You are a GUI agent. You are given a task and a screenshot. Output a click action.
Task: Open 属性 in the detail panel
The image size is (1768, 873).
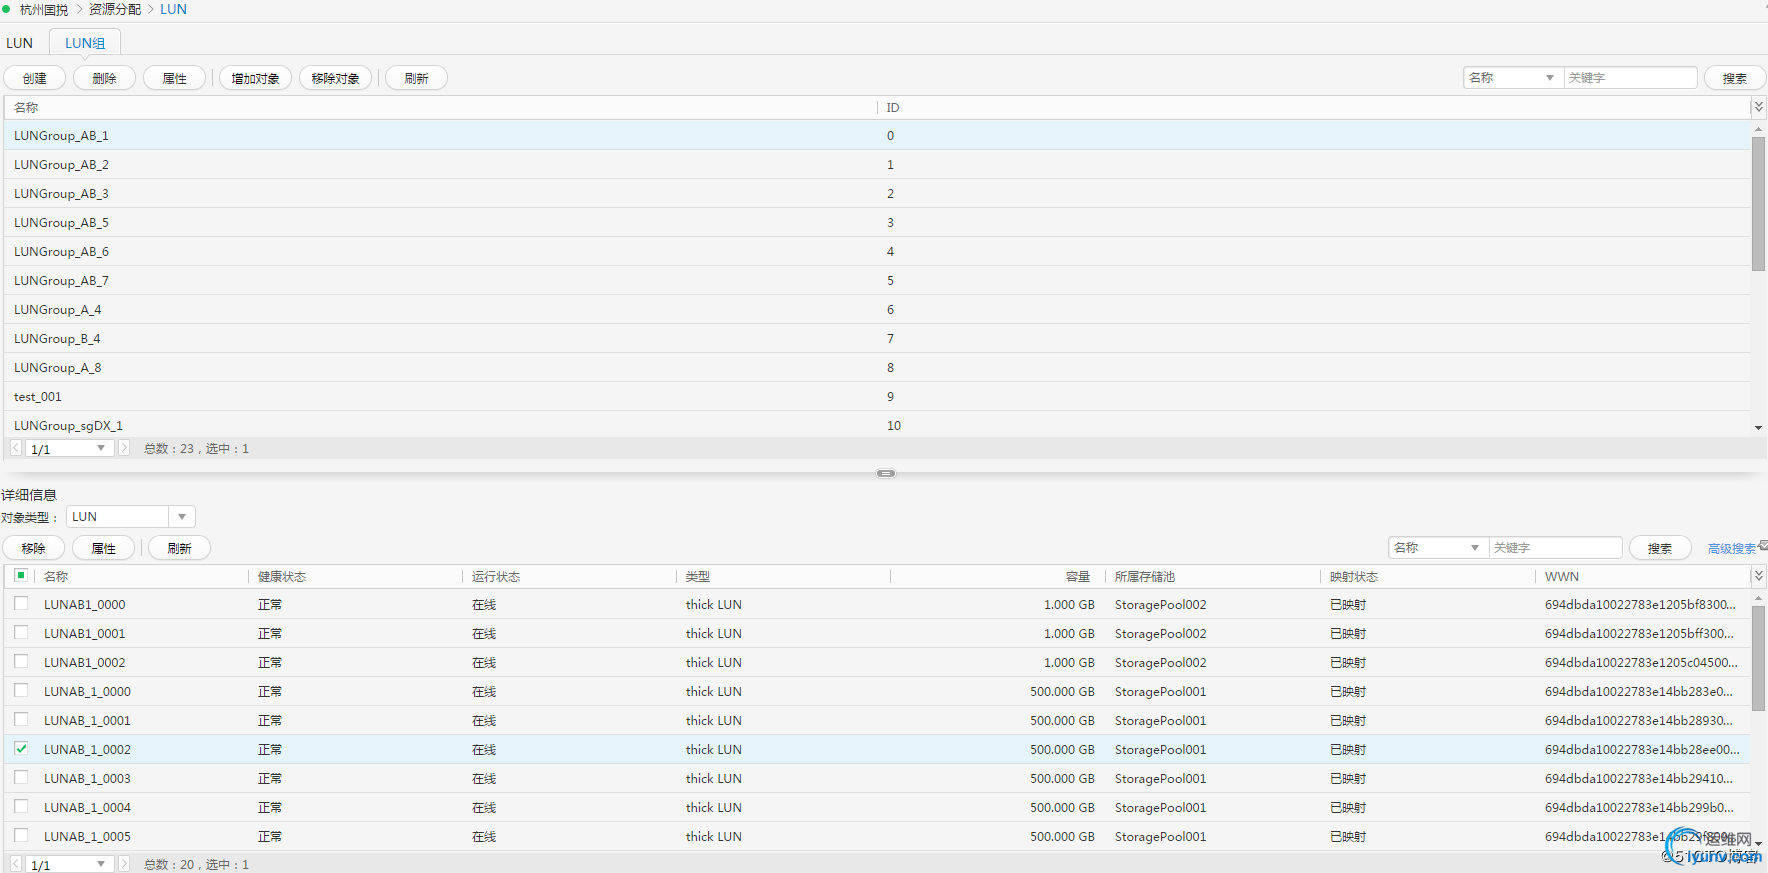click(x=103, y=548)
